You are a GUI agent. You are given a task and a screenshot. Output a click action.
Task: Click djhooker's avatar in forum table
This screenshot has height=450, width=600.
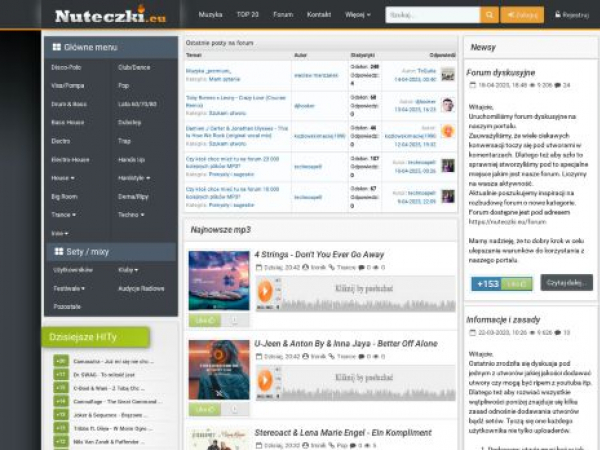[x=448, y=104]
